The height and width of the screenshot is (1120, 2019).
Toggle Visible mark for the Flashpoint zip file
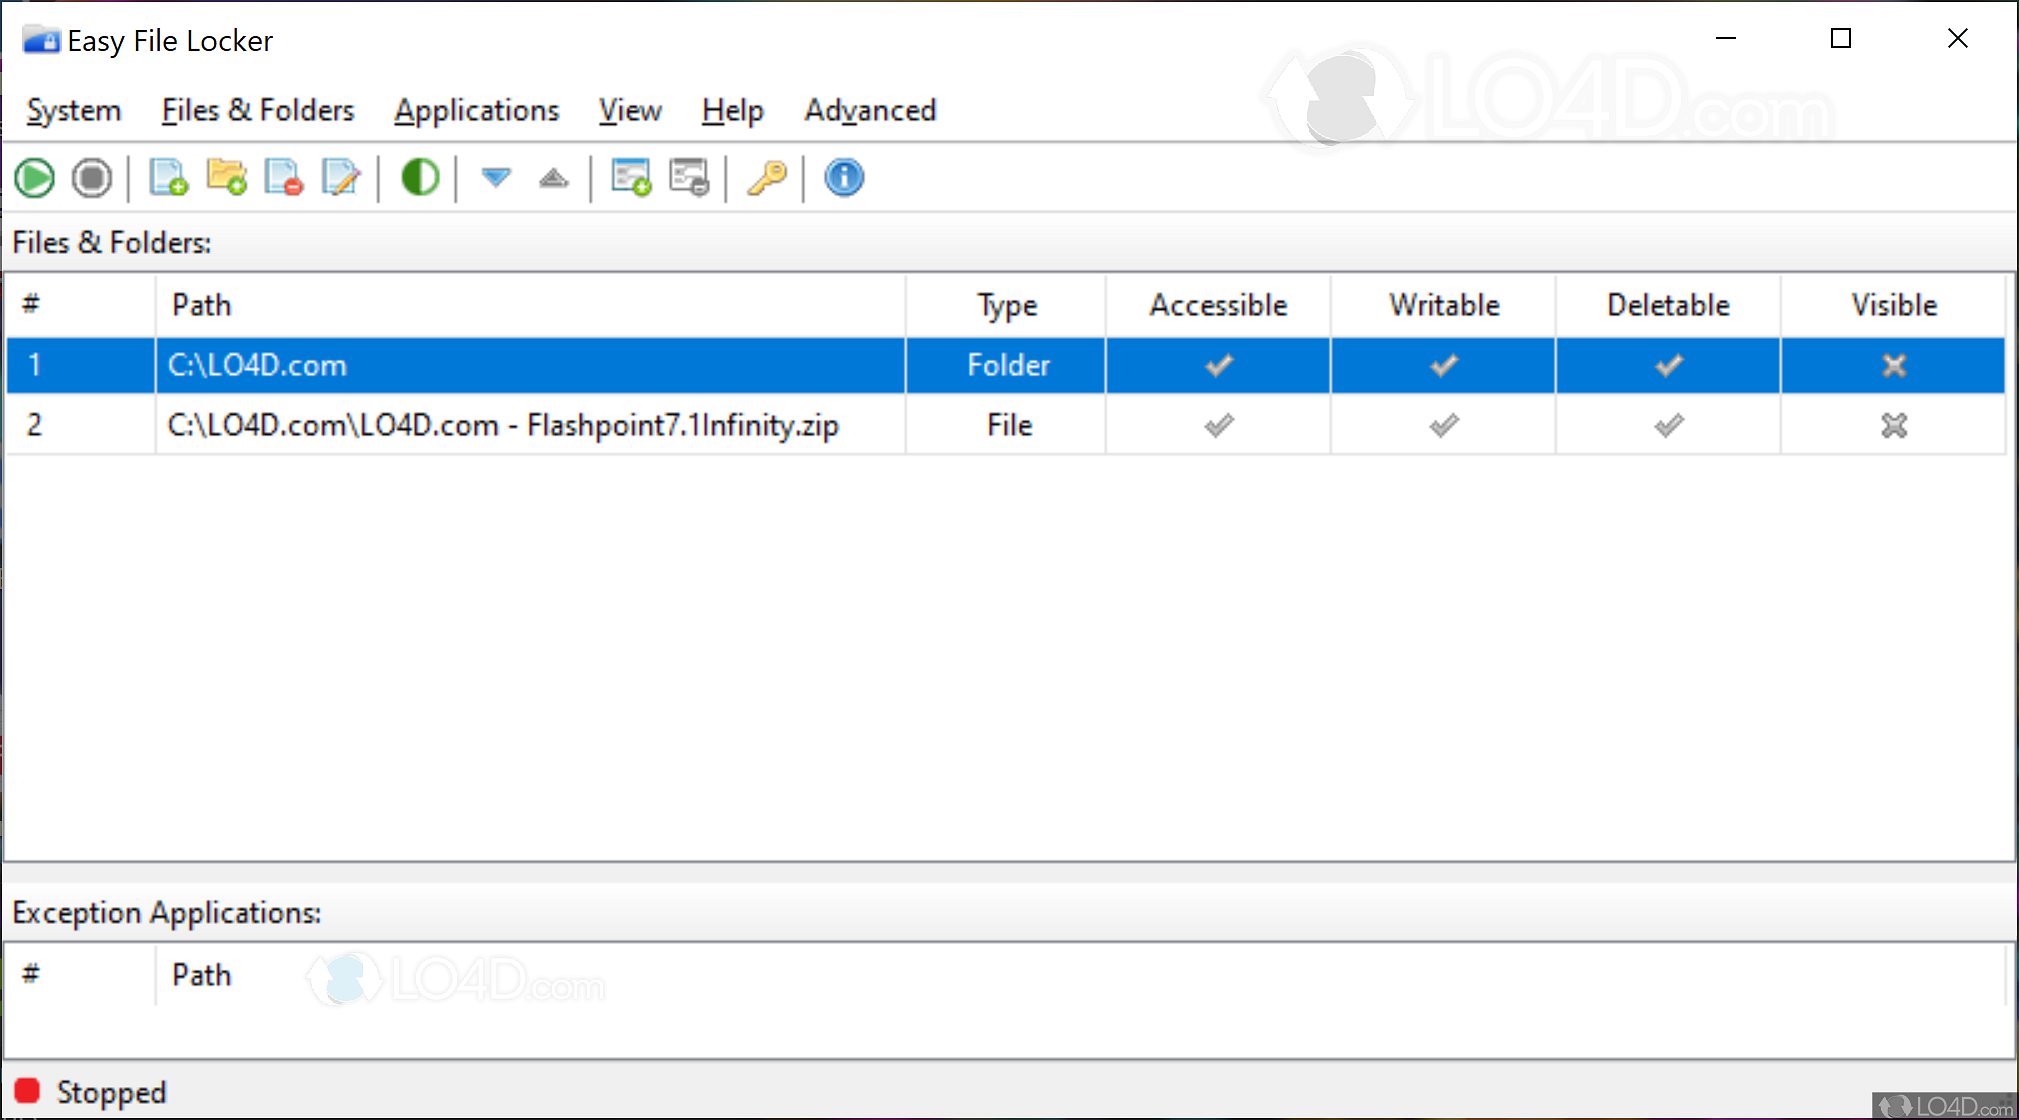tap(1893, 426)
